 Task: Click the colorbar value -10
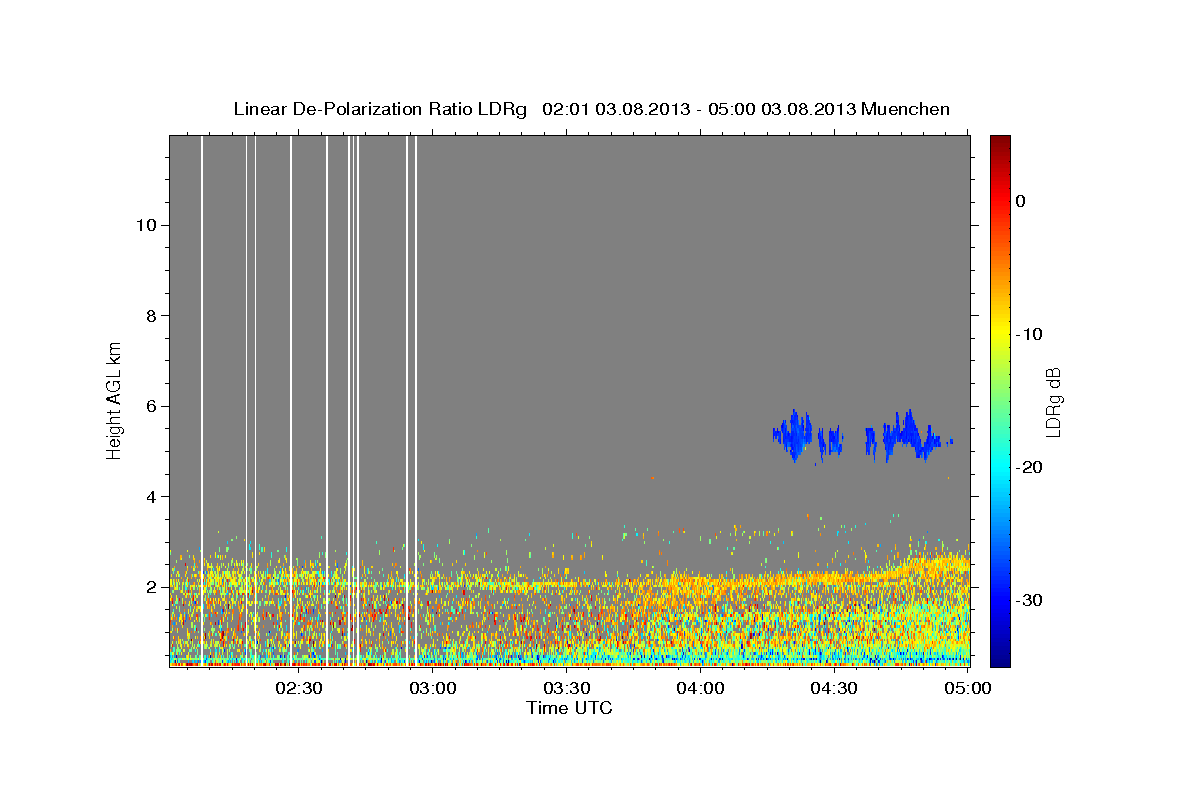tap(1029, 334)
